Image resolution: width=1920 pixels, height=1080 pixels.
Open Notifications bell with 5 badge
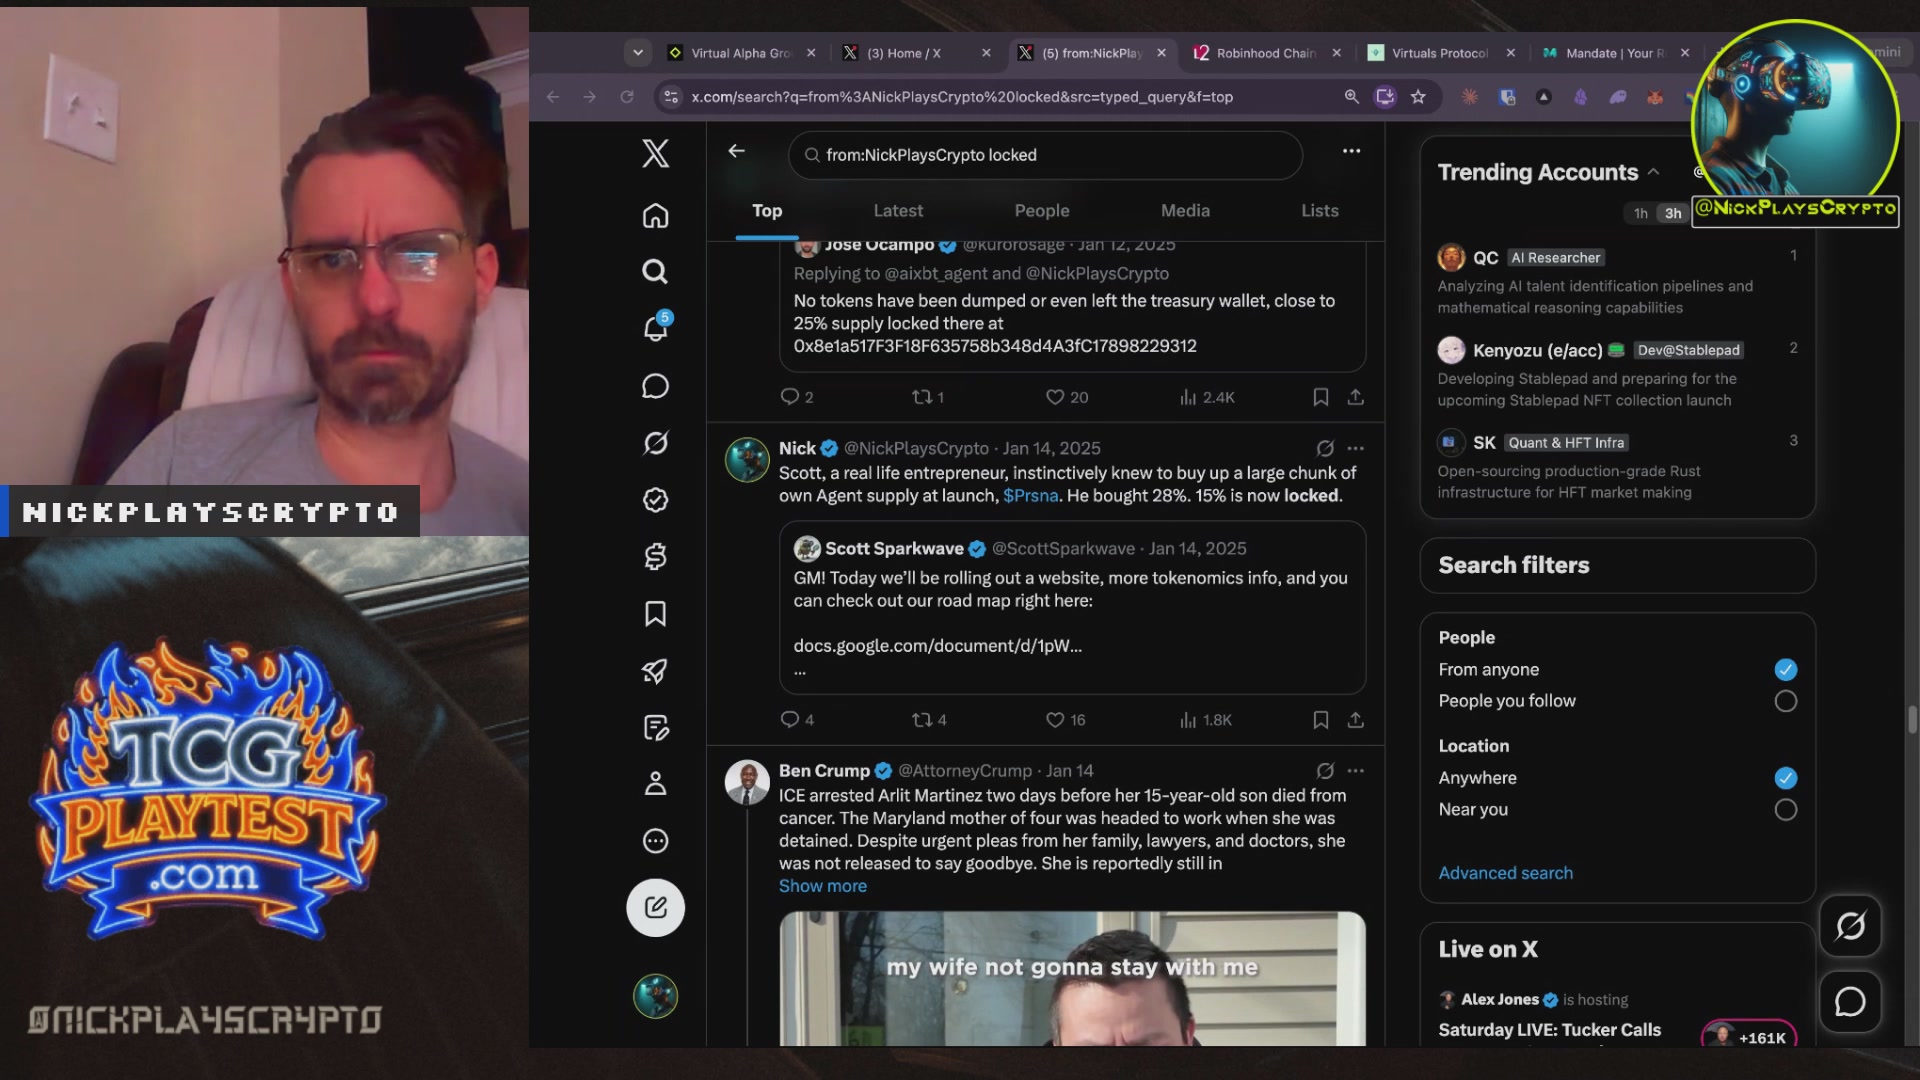[656, 327]
